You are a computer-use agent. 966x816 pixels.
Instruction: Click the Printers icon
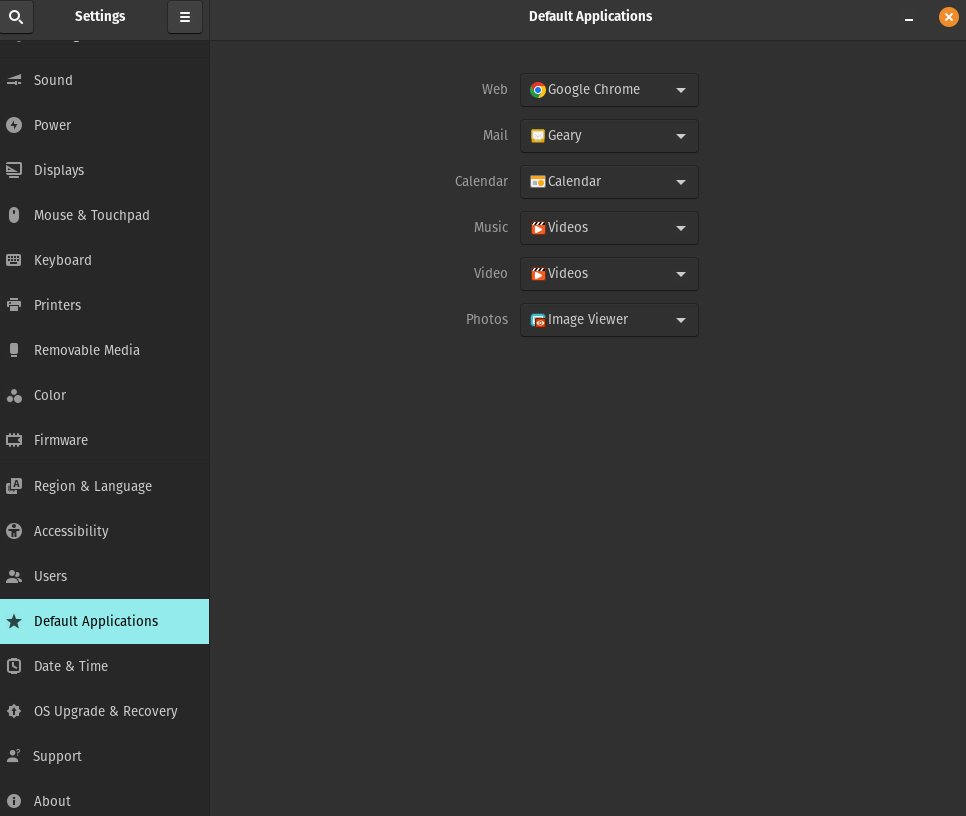click(14, 305)
